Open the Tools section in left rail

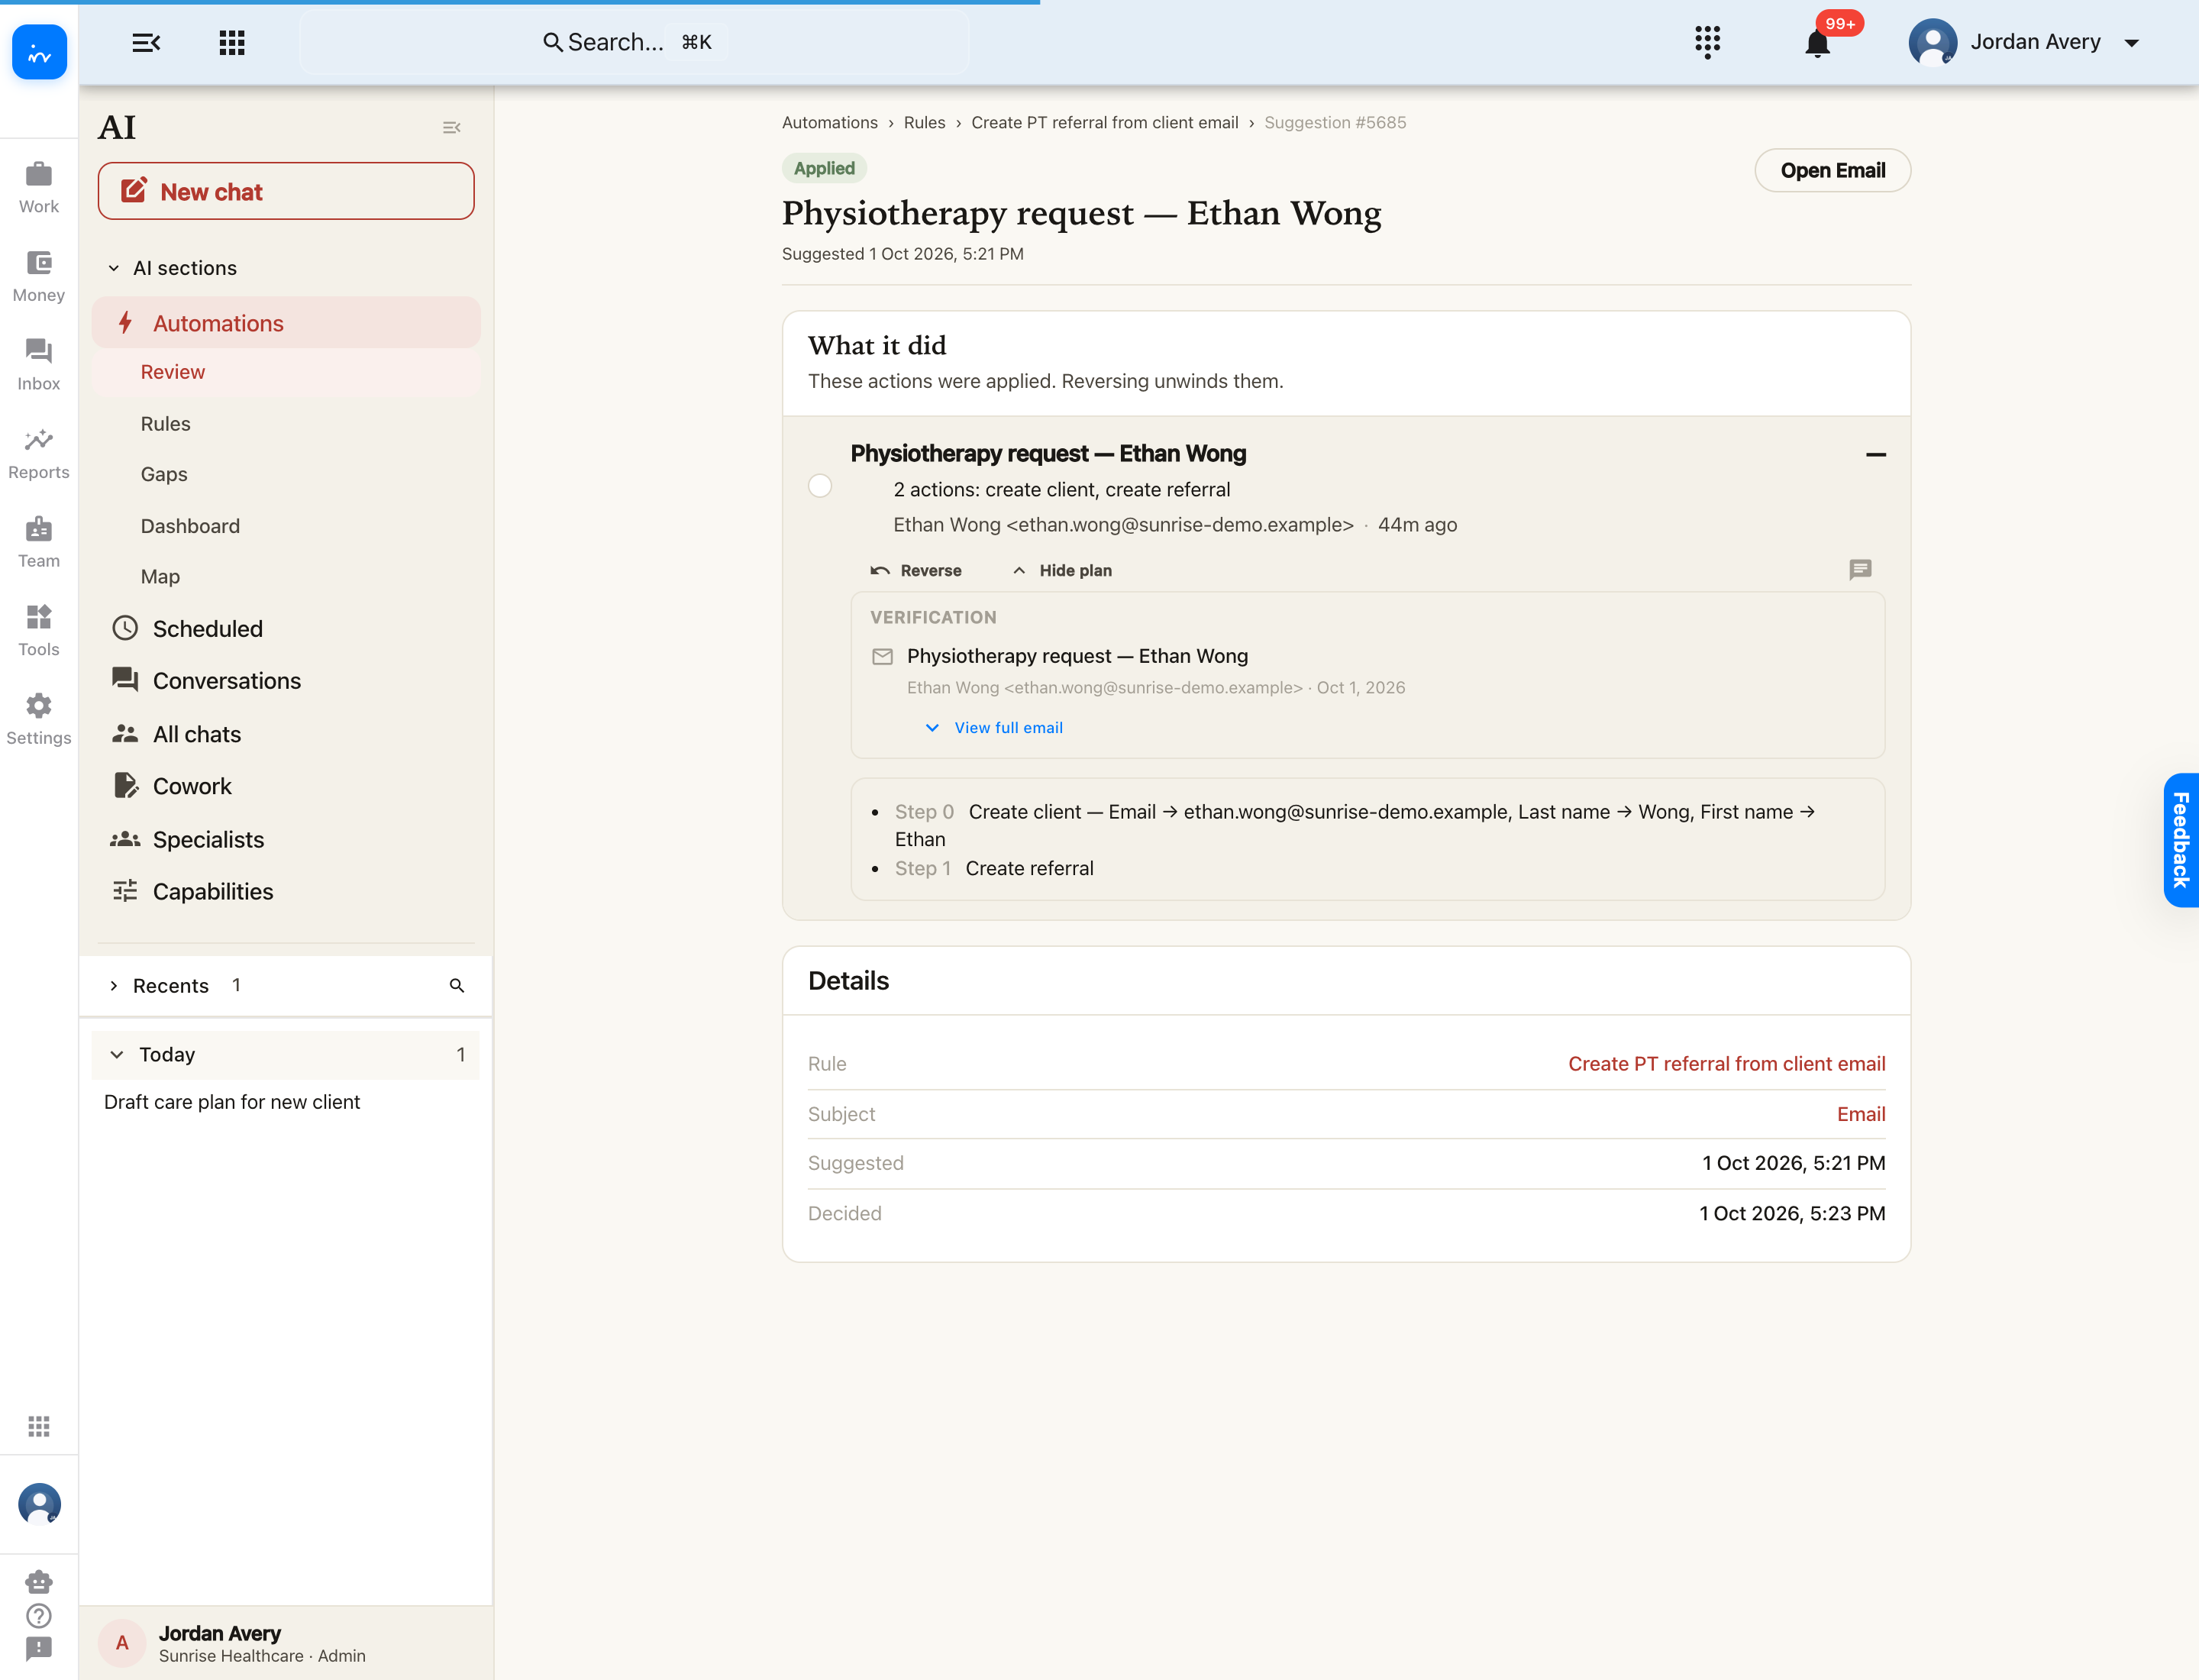point(39,631)
